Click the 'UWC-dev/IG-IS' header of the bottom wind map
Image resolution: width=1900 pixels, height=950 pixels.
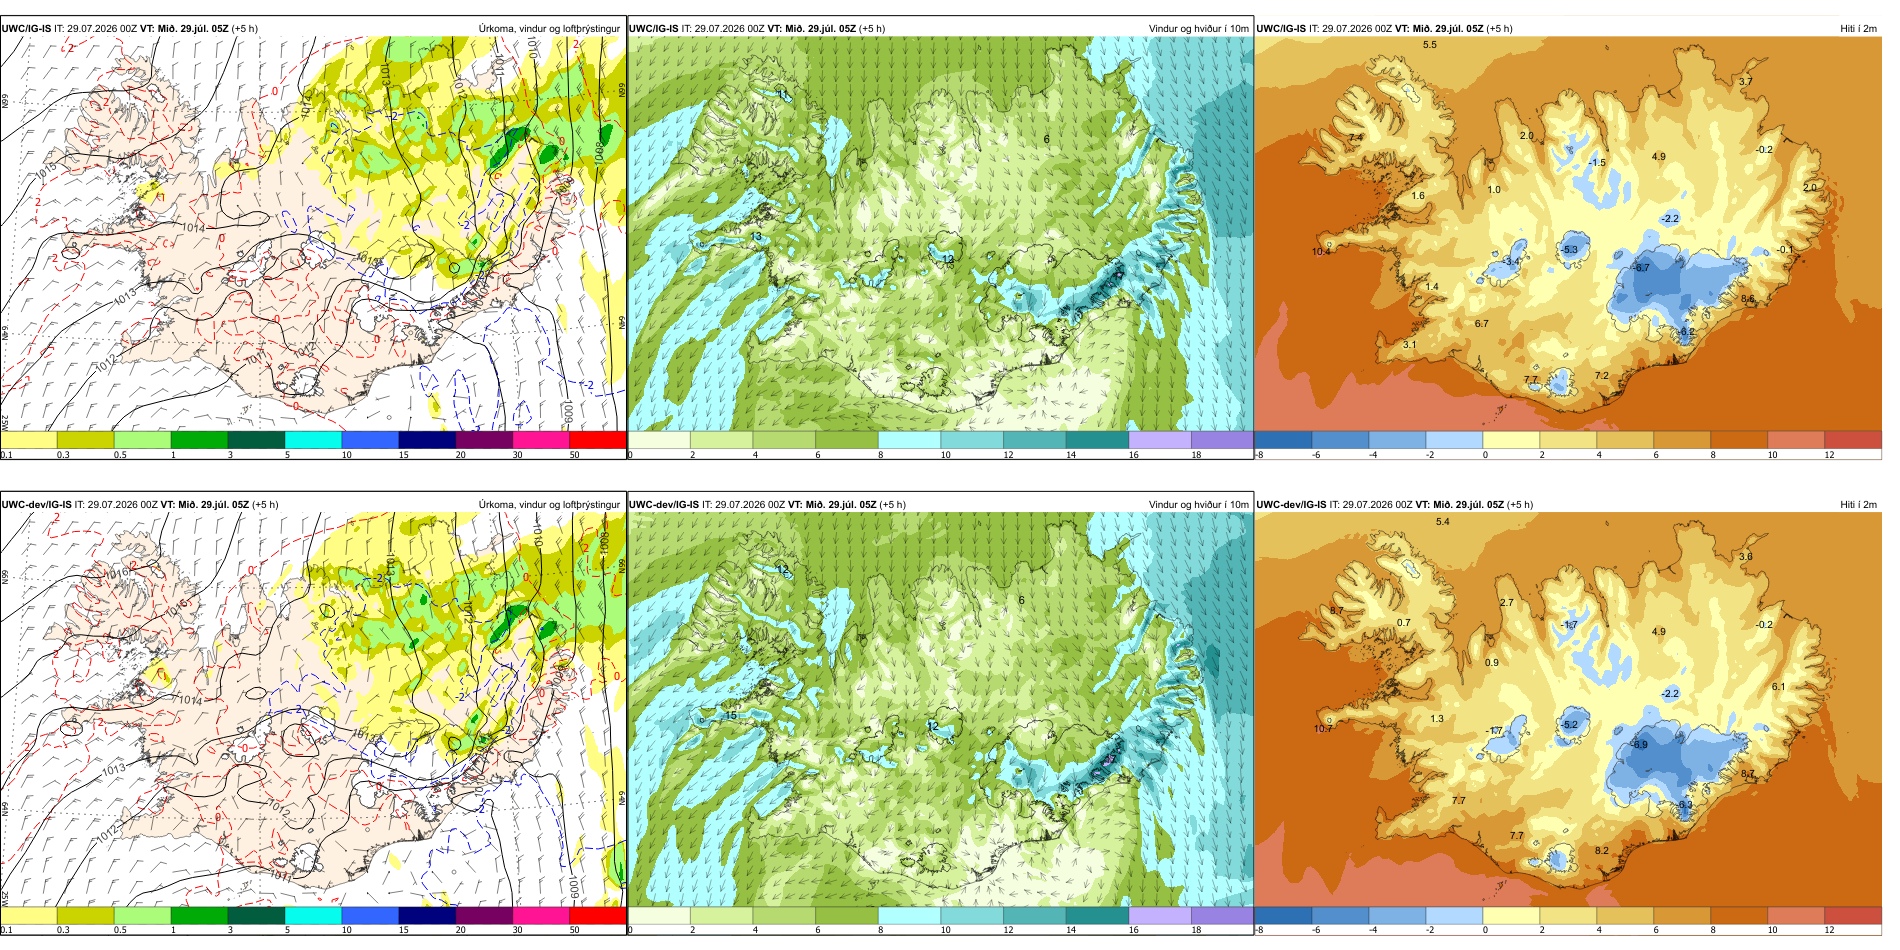pyautogui.click(x=664, y=505)
